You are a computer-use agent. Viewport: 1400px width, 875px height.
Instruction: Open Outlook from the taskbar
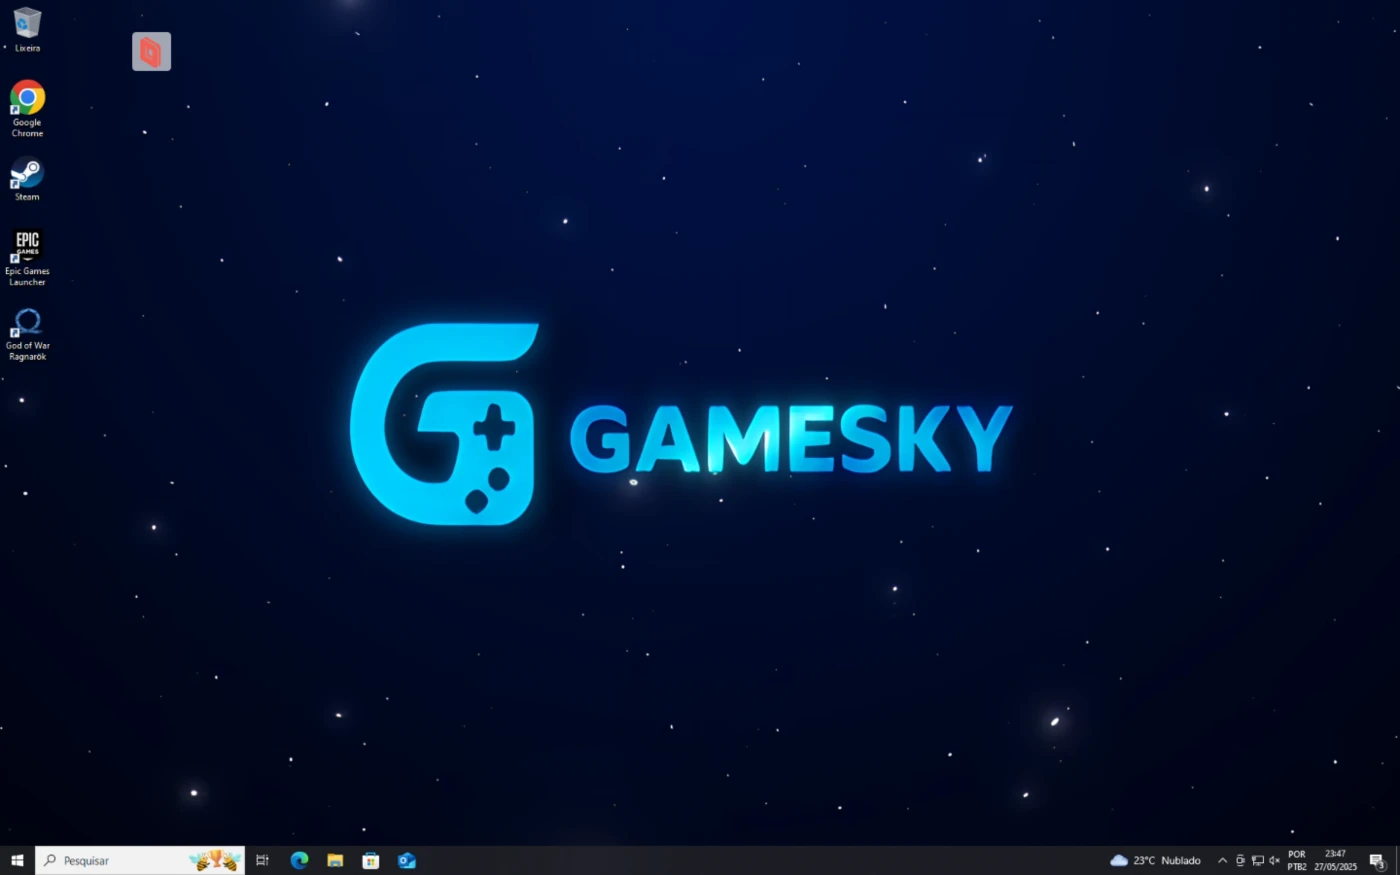point(407,860)
